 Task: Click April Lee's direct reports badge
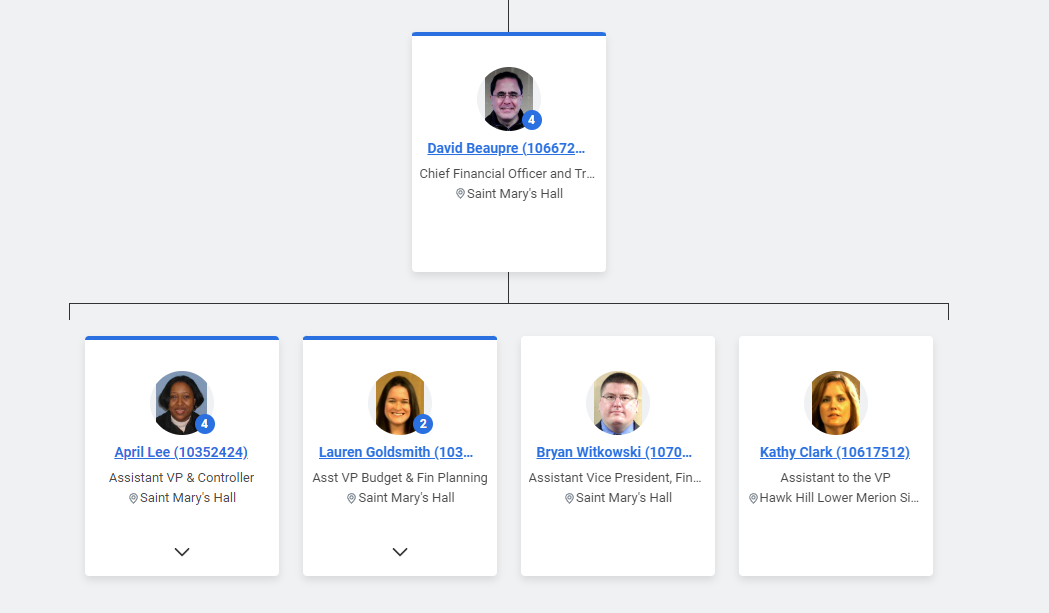pos(205,424)
